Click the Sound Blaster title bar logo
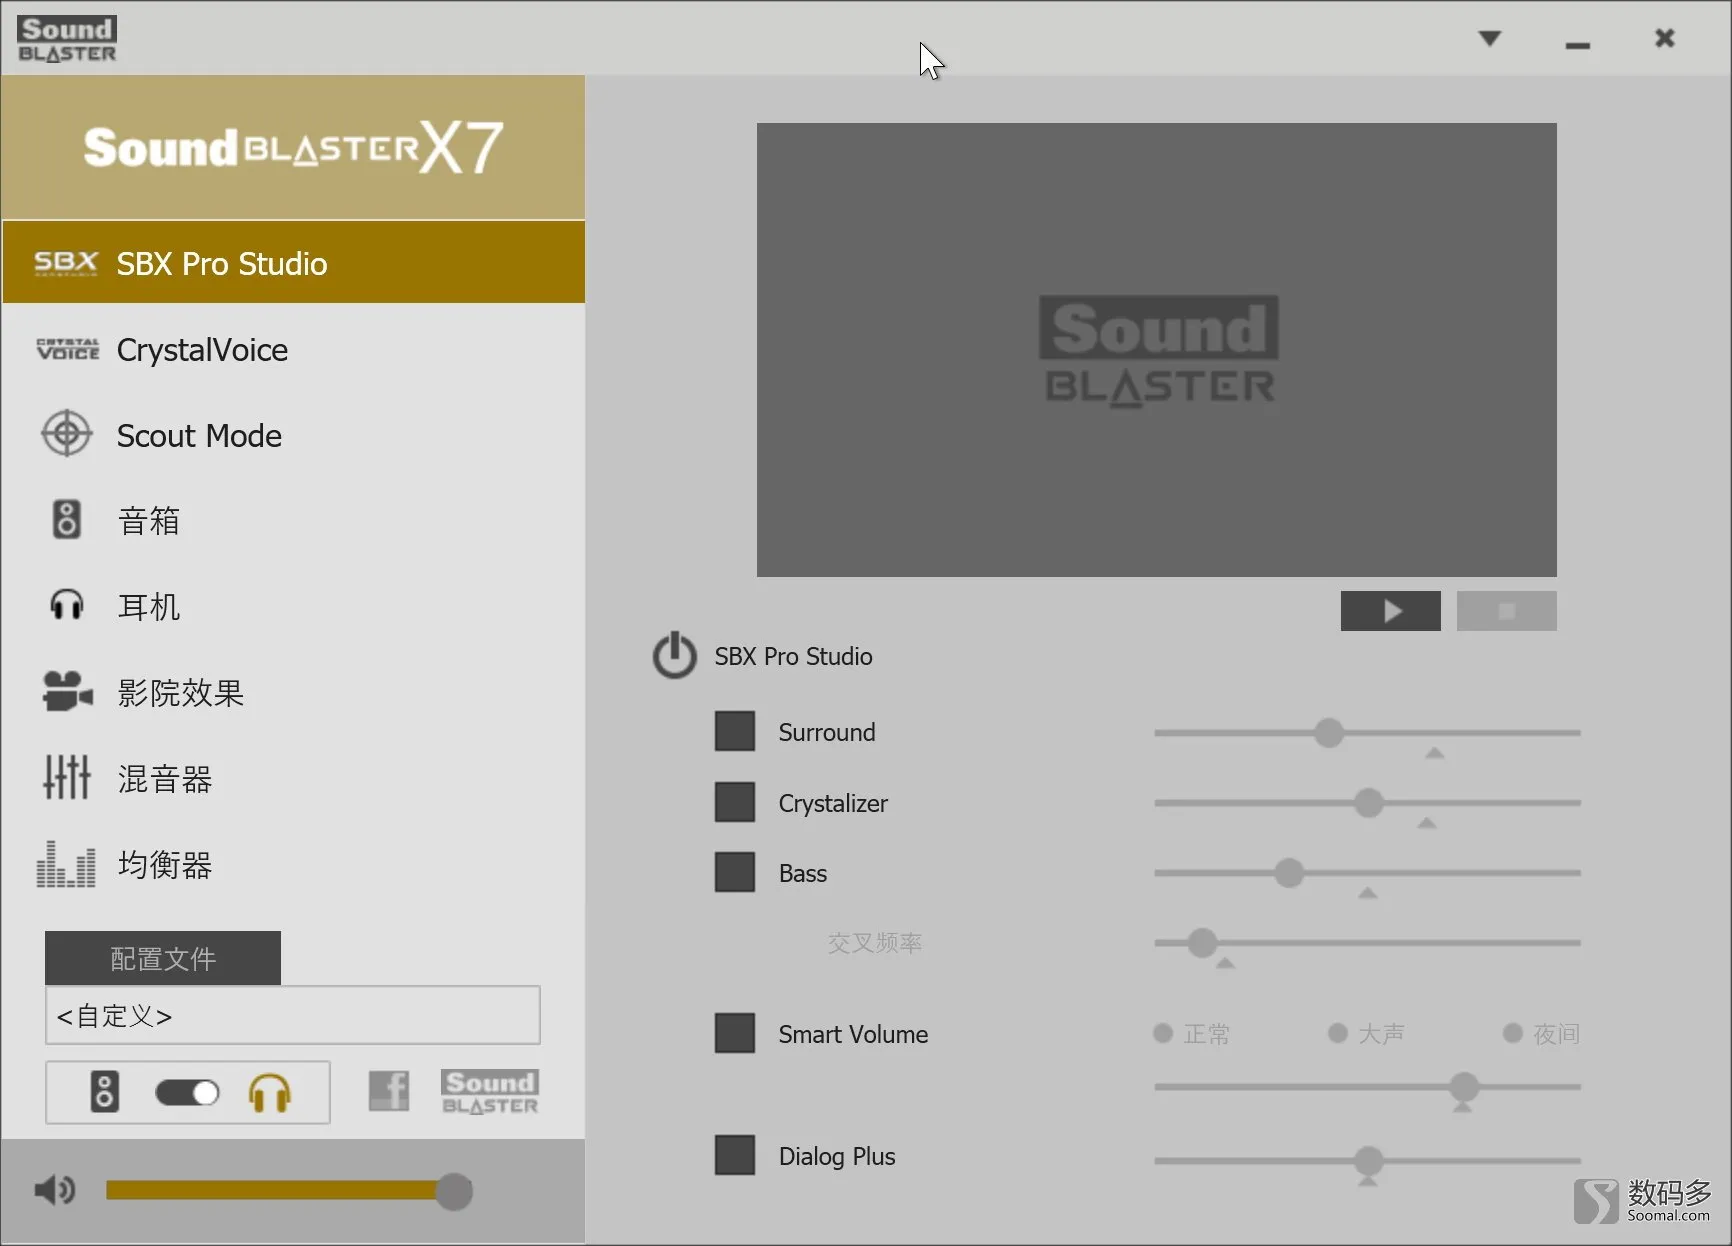Image resolution: width=1732 pixels, height=1246 pixels. [67, 39]
